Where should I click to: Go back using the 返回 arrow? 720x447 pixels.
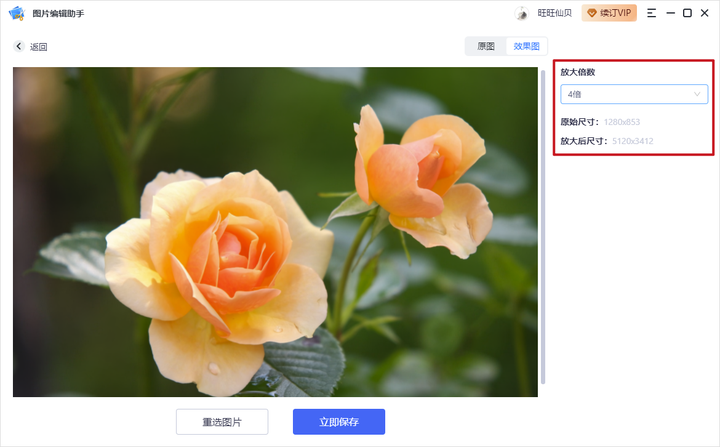[x=19, y=46]
